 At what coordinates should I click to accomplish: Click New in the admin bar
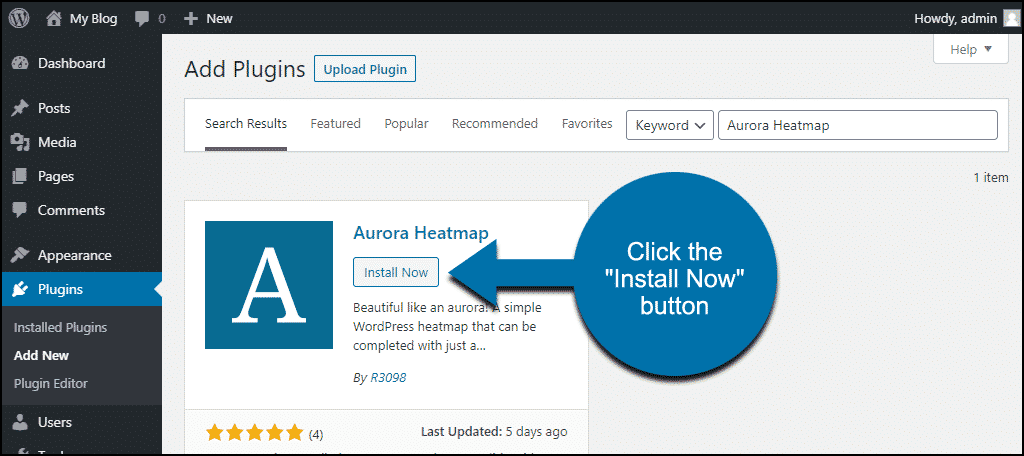tap(219, 19)
